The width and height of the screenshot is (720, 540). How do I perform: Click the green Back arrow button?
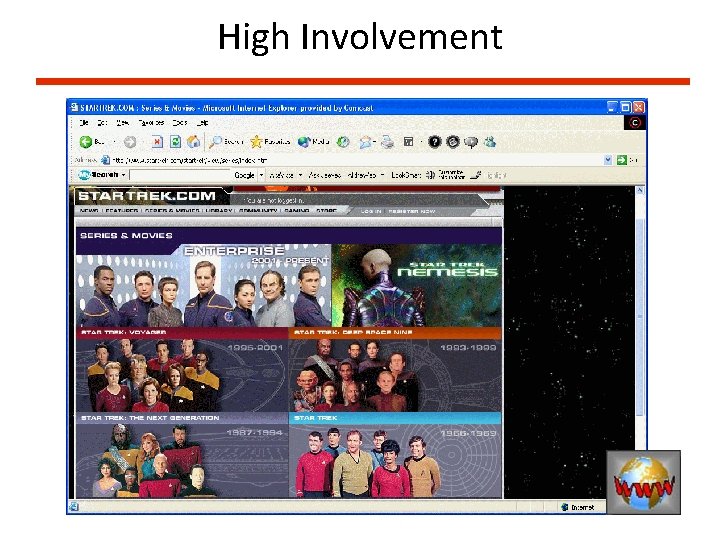click(86, 142)
